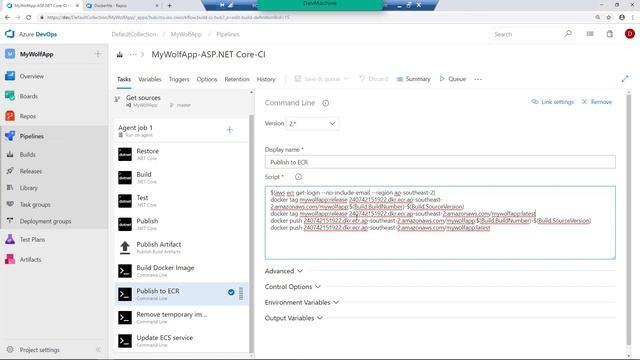Switch to the Tasks tab
The height and width of the screenshot is (360, 640).
[x=124, y=79]
